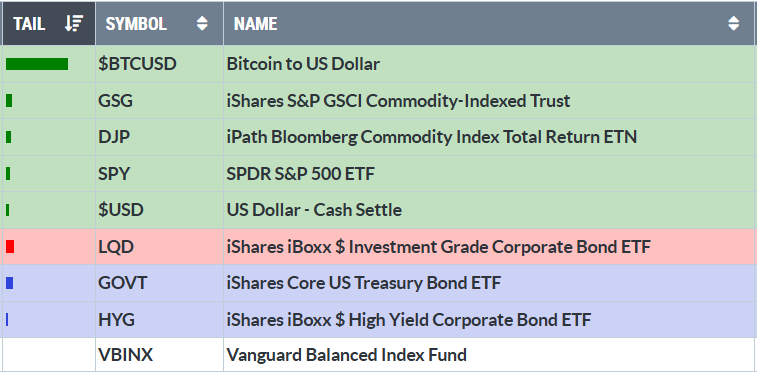
Task: Click the NAME column header text
Action: (255, 24)
